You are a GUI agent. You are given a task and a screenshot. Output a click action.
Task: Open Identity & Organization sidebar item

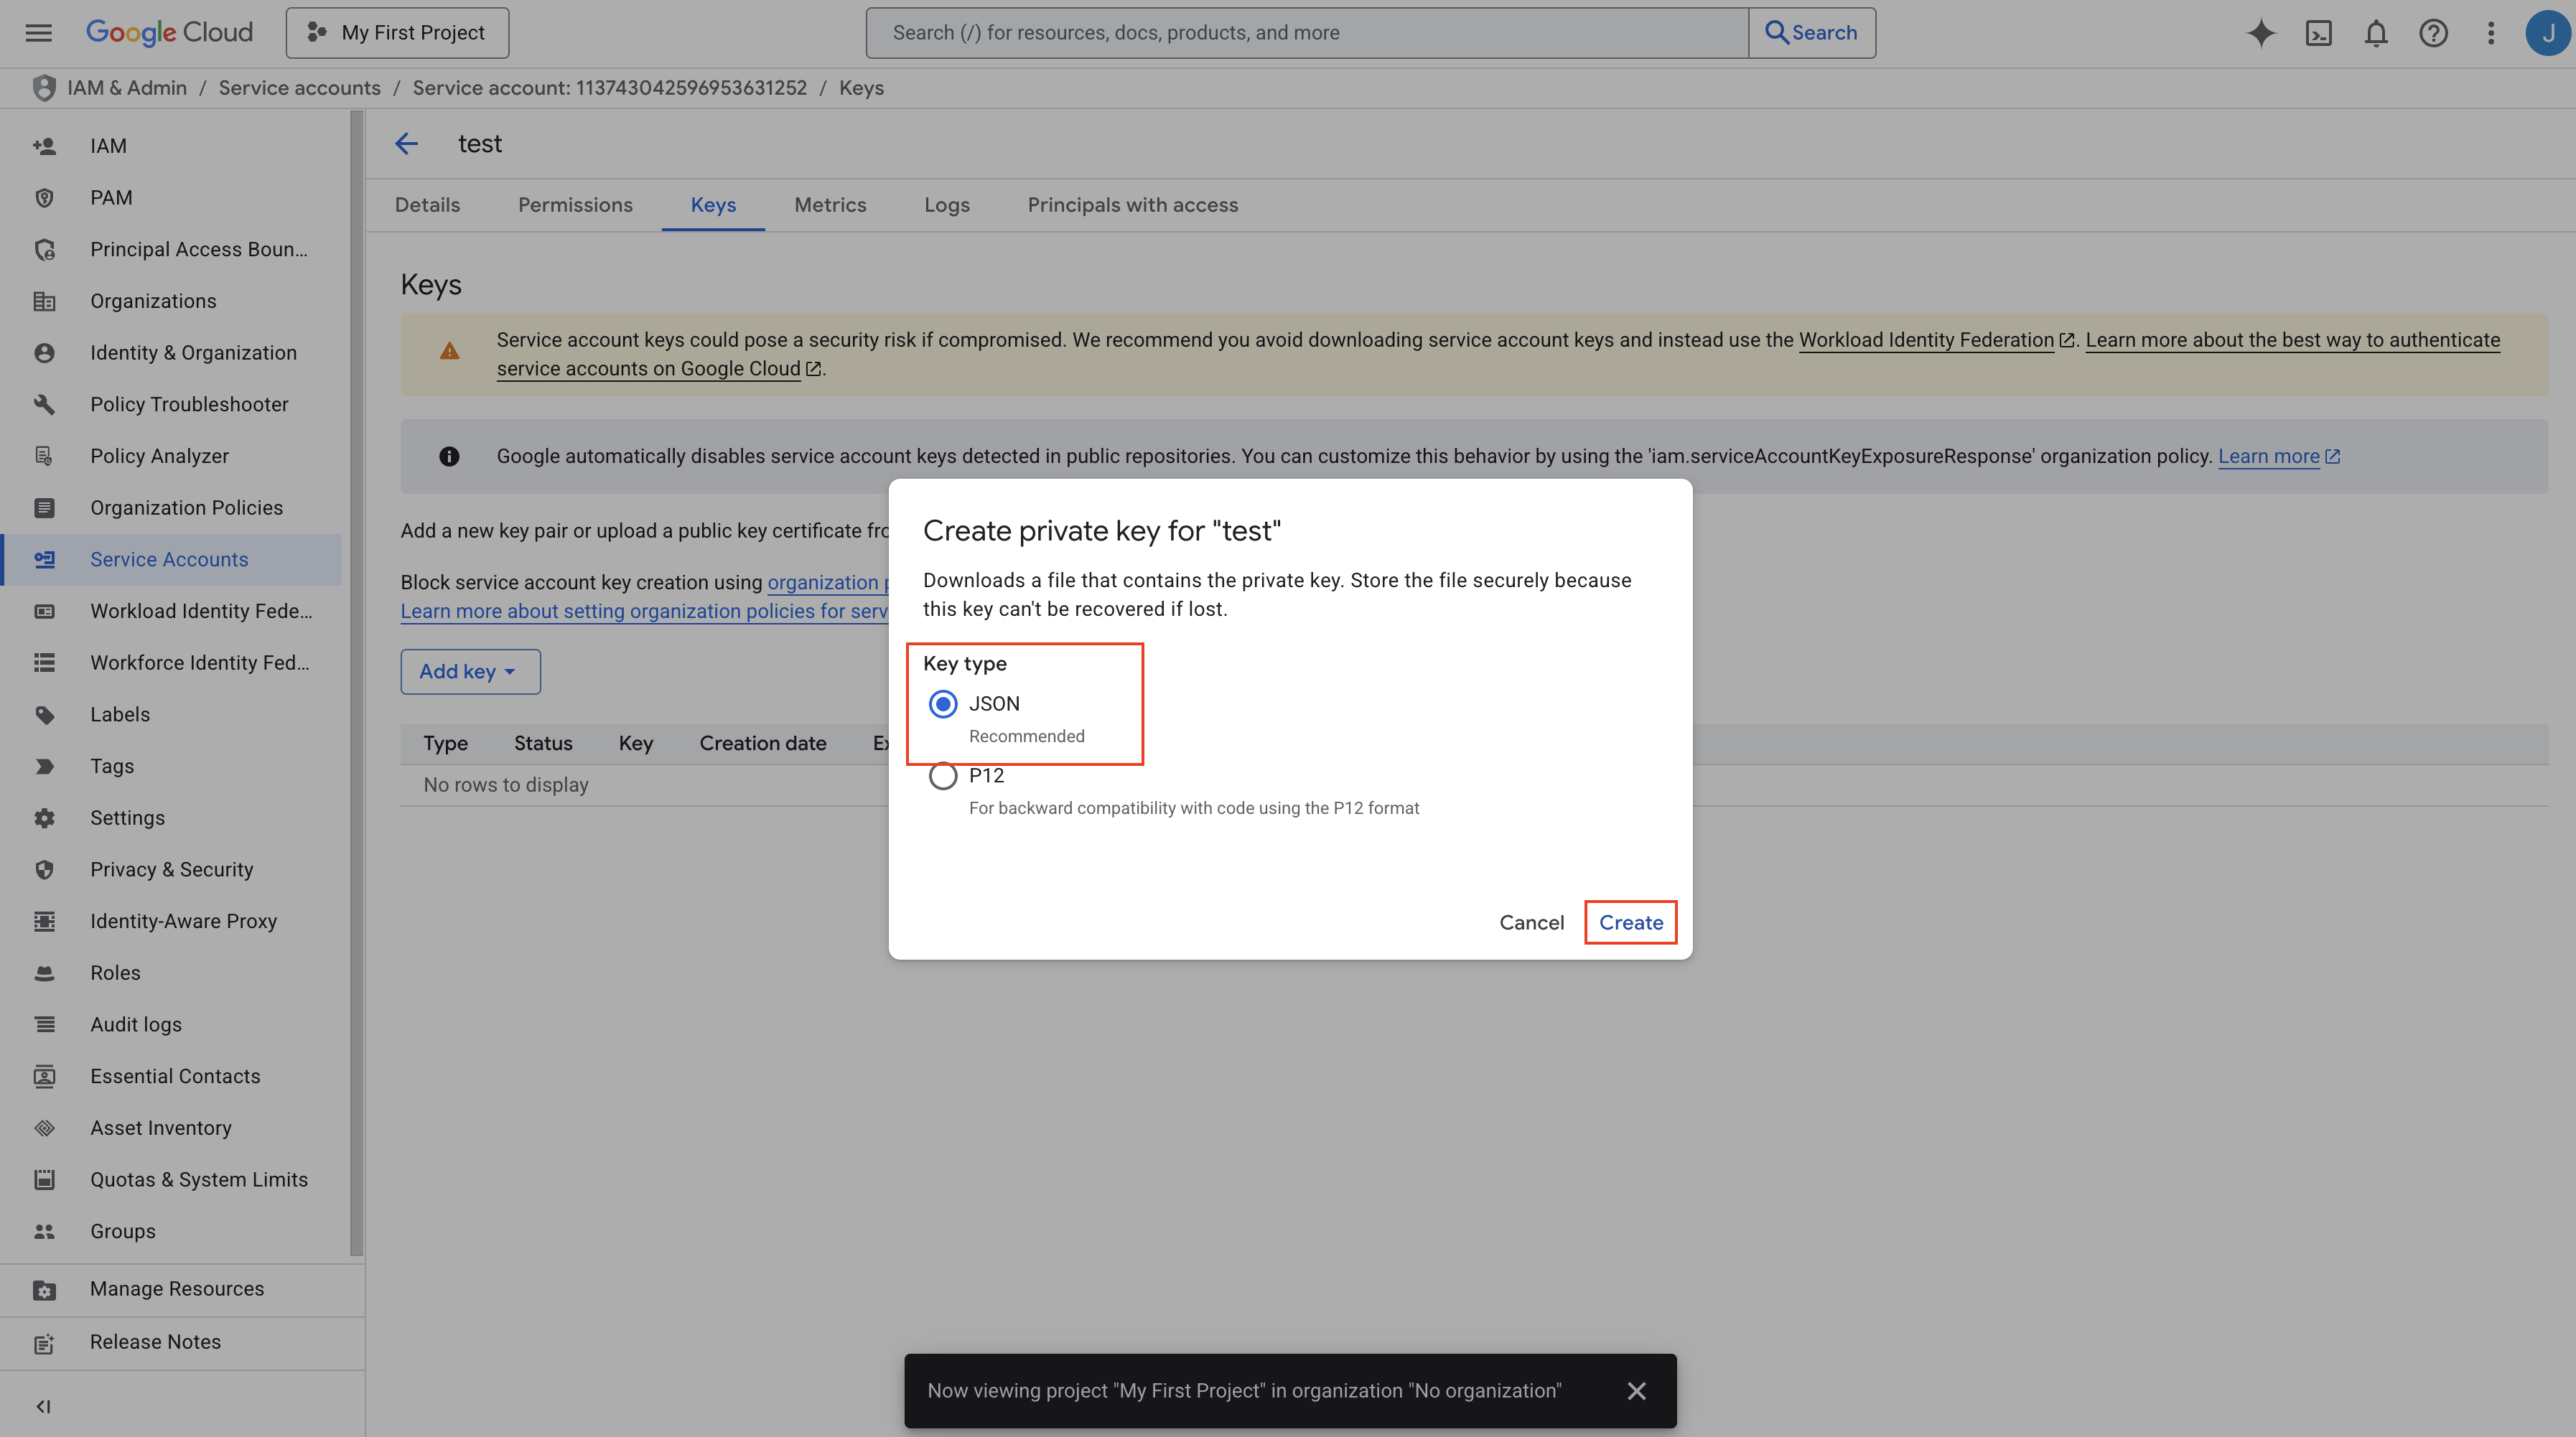(x=172, y=353)
